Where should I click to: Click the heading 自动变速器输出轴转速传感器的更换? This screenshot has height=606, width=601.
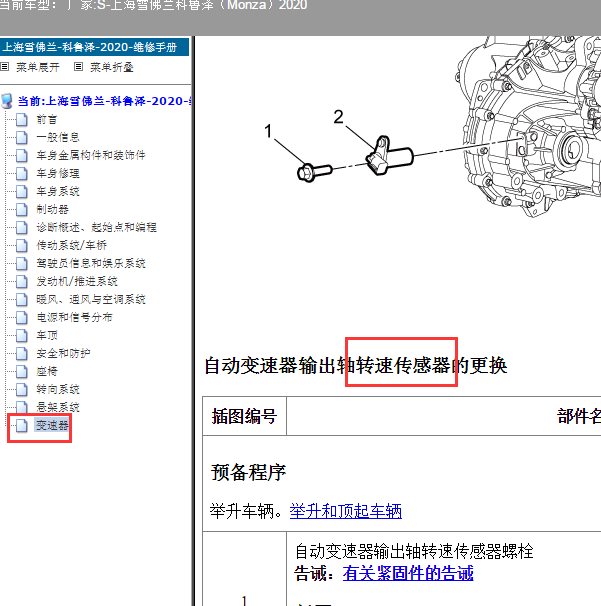tap(356, 366)
